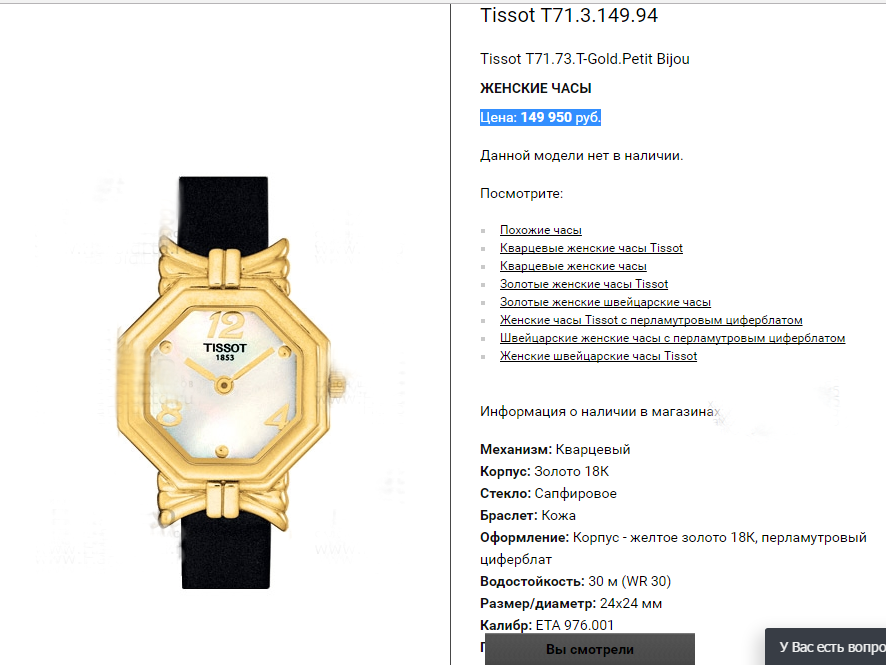Click the Tissot watch product image
The width and height of the screenshot is (886, 665).
pyautogui.click(x=224, y=383)
